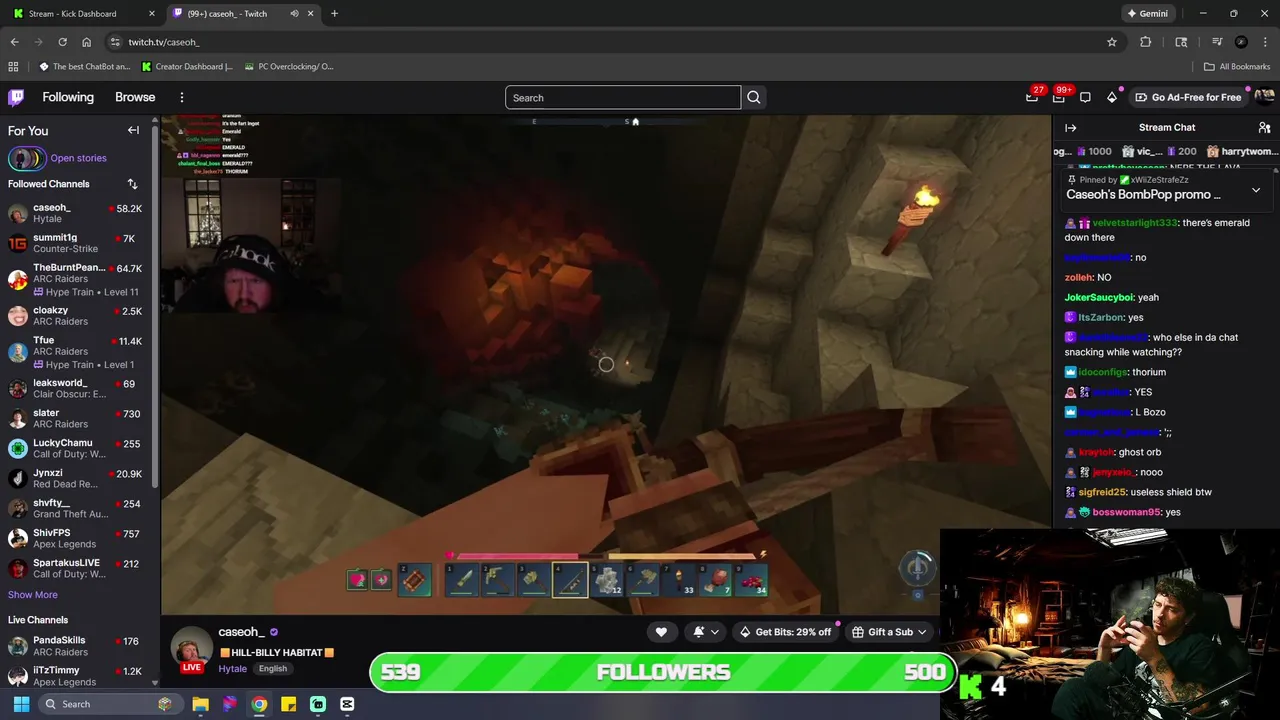Open the apps grid in bookmarks bar
The width and height of the screenshot is (1280, 720).
coord(13,66)
